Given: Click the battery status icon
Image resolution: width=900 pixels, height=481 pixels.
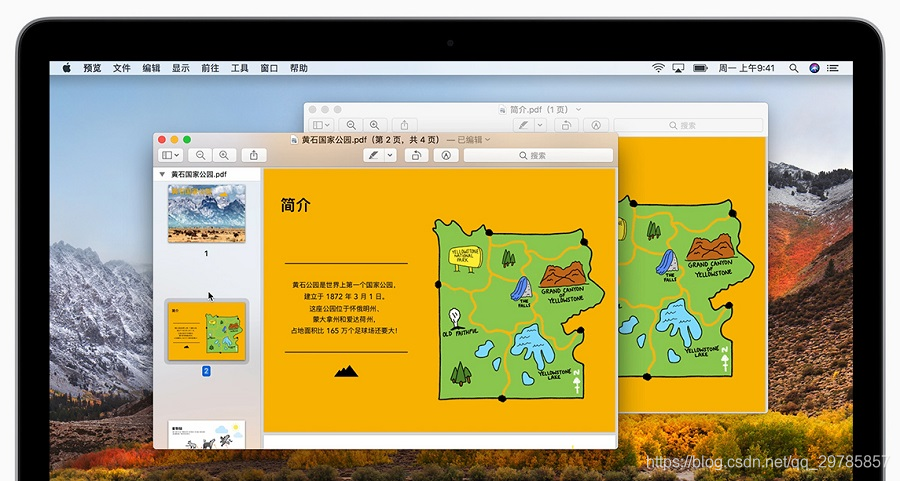Looking at the screenshot, I should [x=700, y=68].
